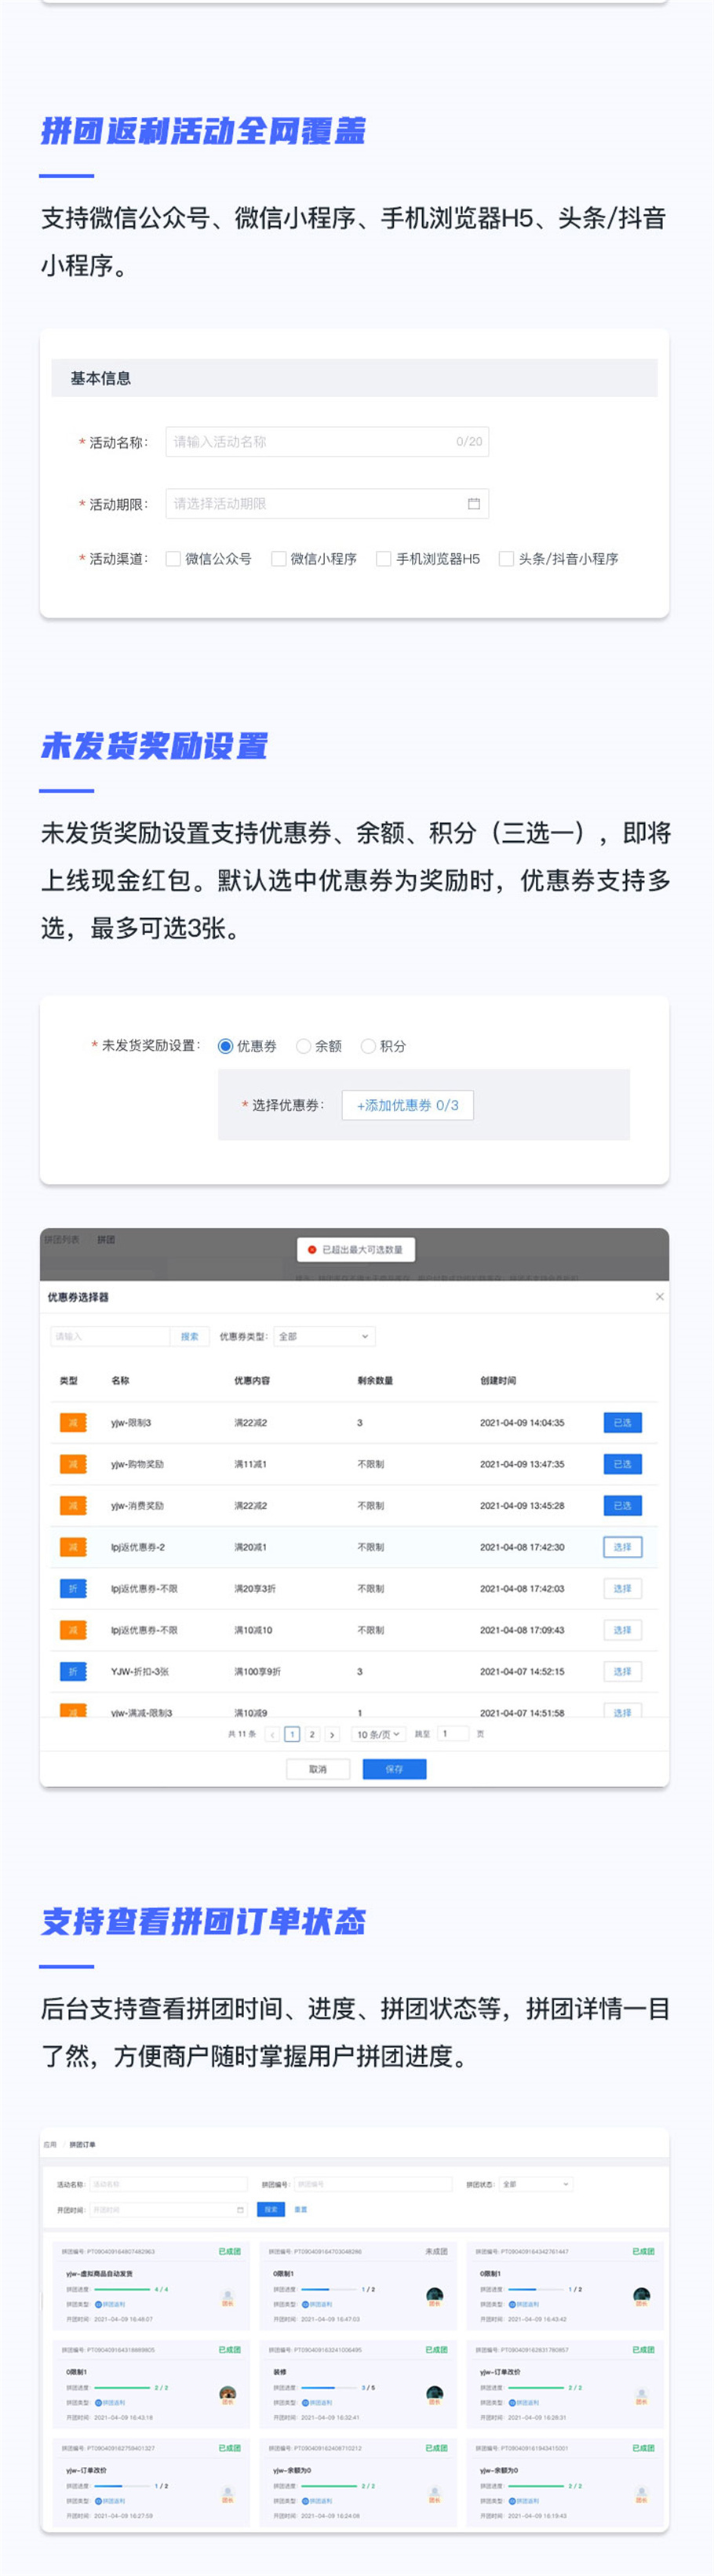This screenshot has width=714, height=2576.
Task: Go to next page using the pagination arrow
Action: tap(332, 1735)
